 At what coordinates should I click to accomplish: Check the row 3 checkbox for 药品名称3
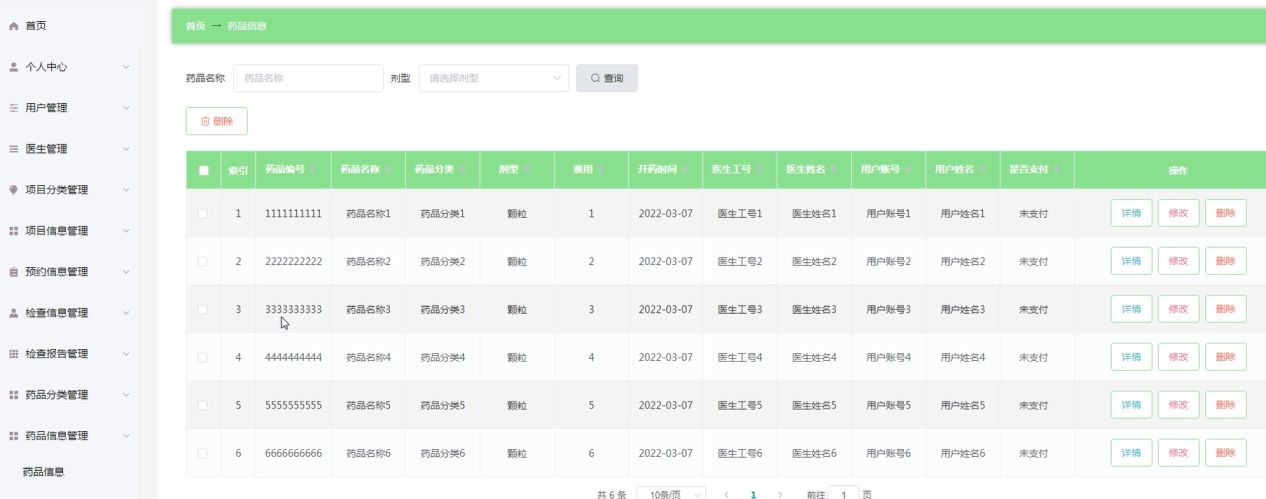[204, 309]
